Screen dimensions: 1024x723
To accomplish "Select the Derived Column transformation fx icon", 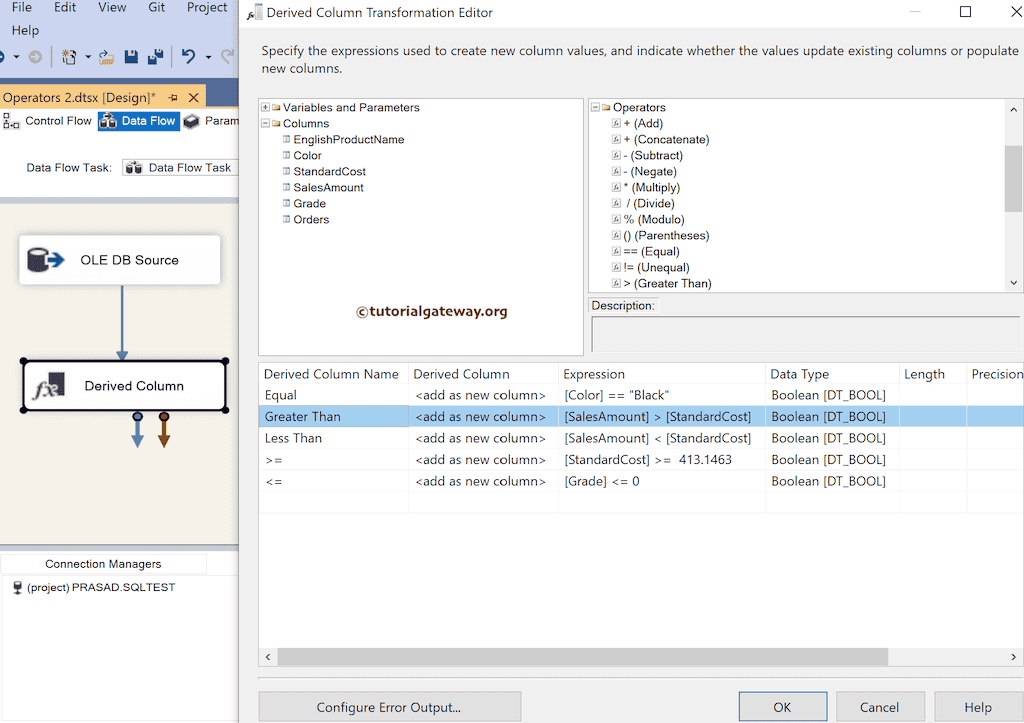I will (x=49, y=386).
